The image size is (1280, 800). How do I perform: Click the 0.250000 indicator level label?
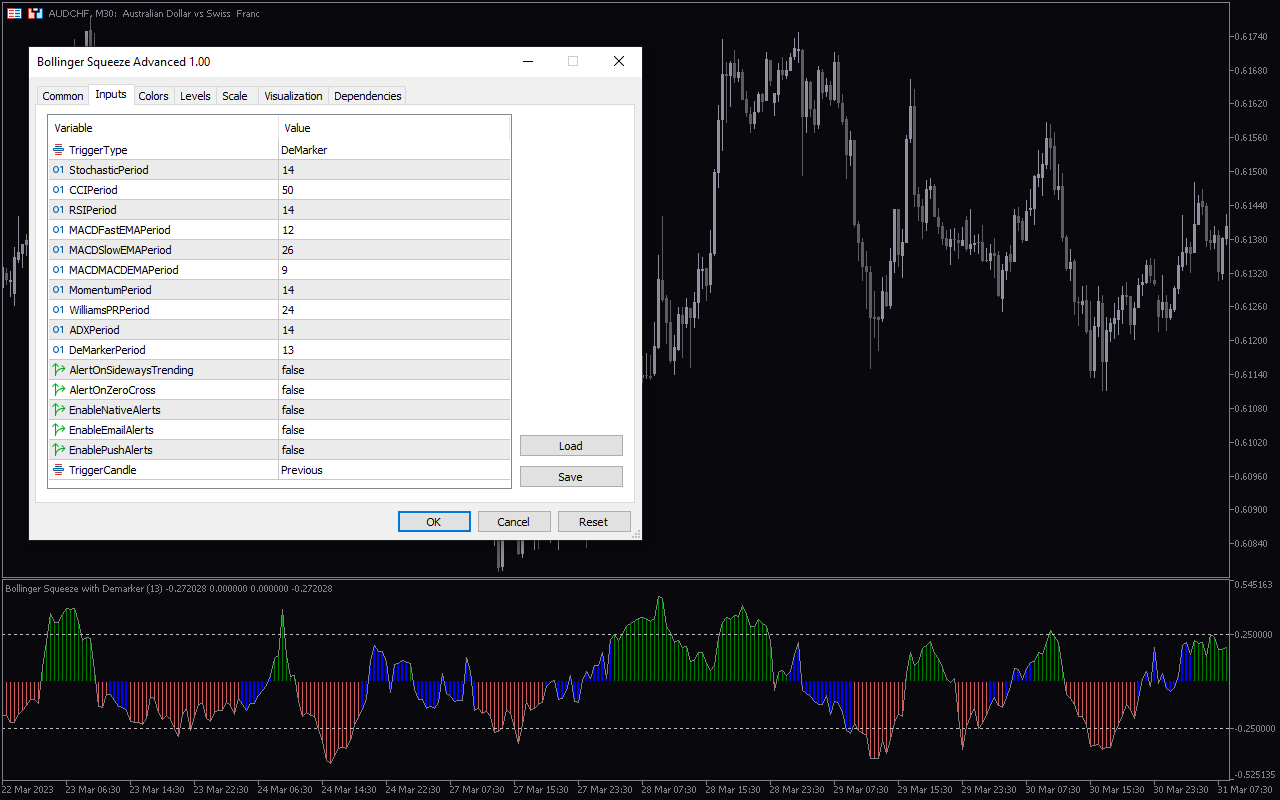[x=1254, y=635]
